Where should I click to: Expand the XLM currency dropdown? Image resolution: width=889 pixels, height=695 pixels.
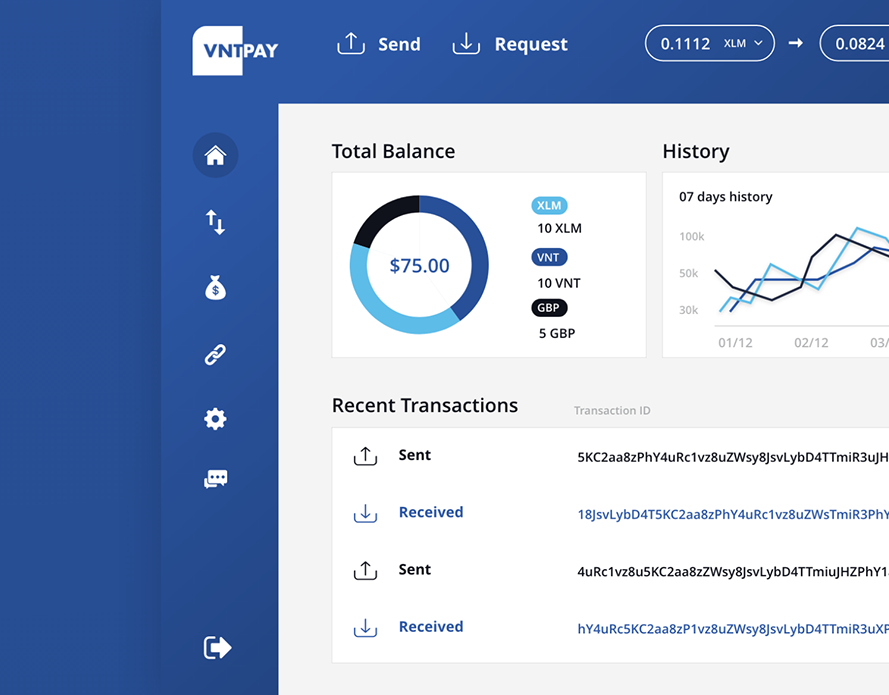click(x=743, y=43)
